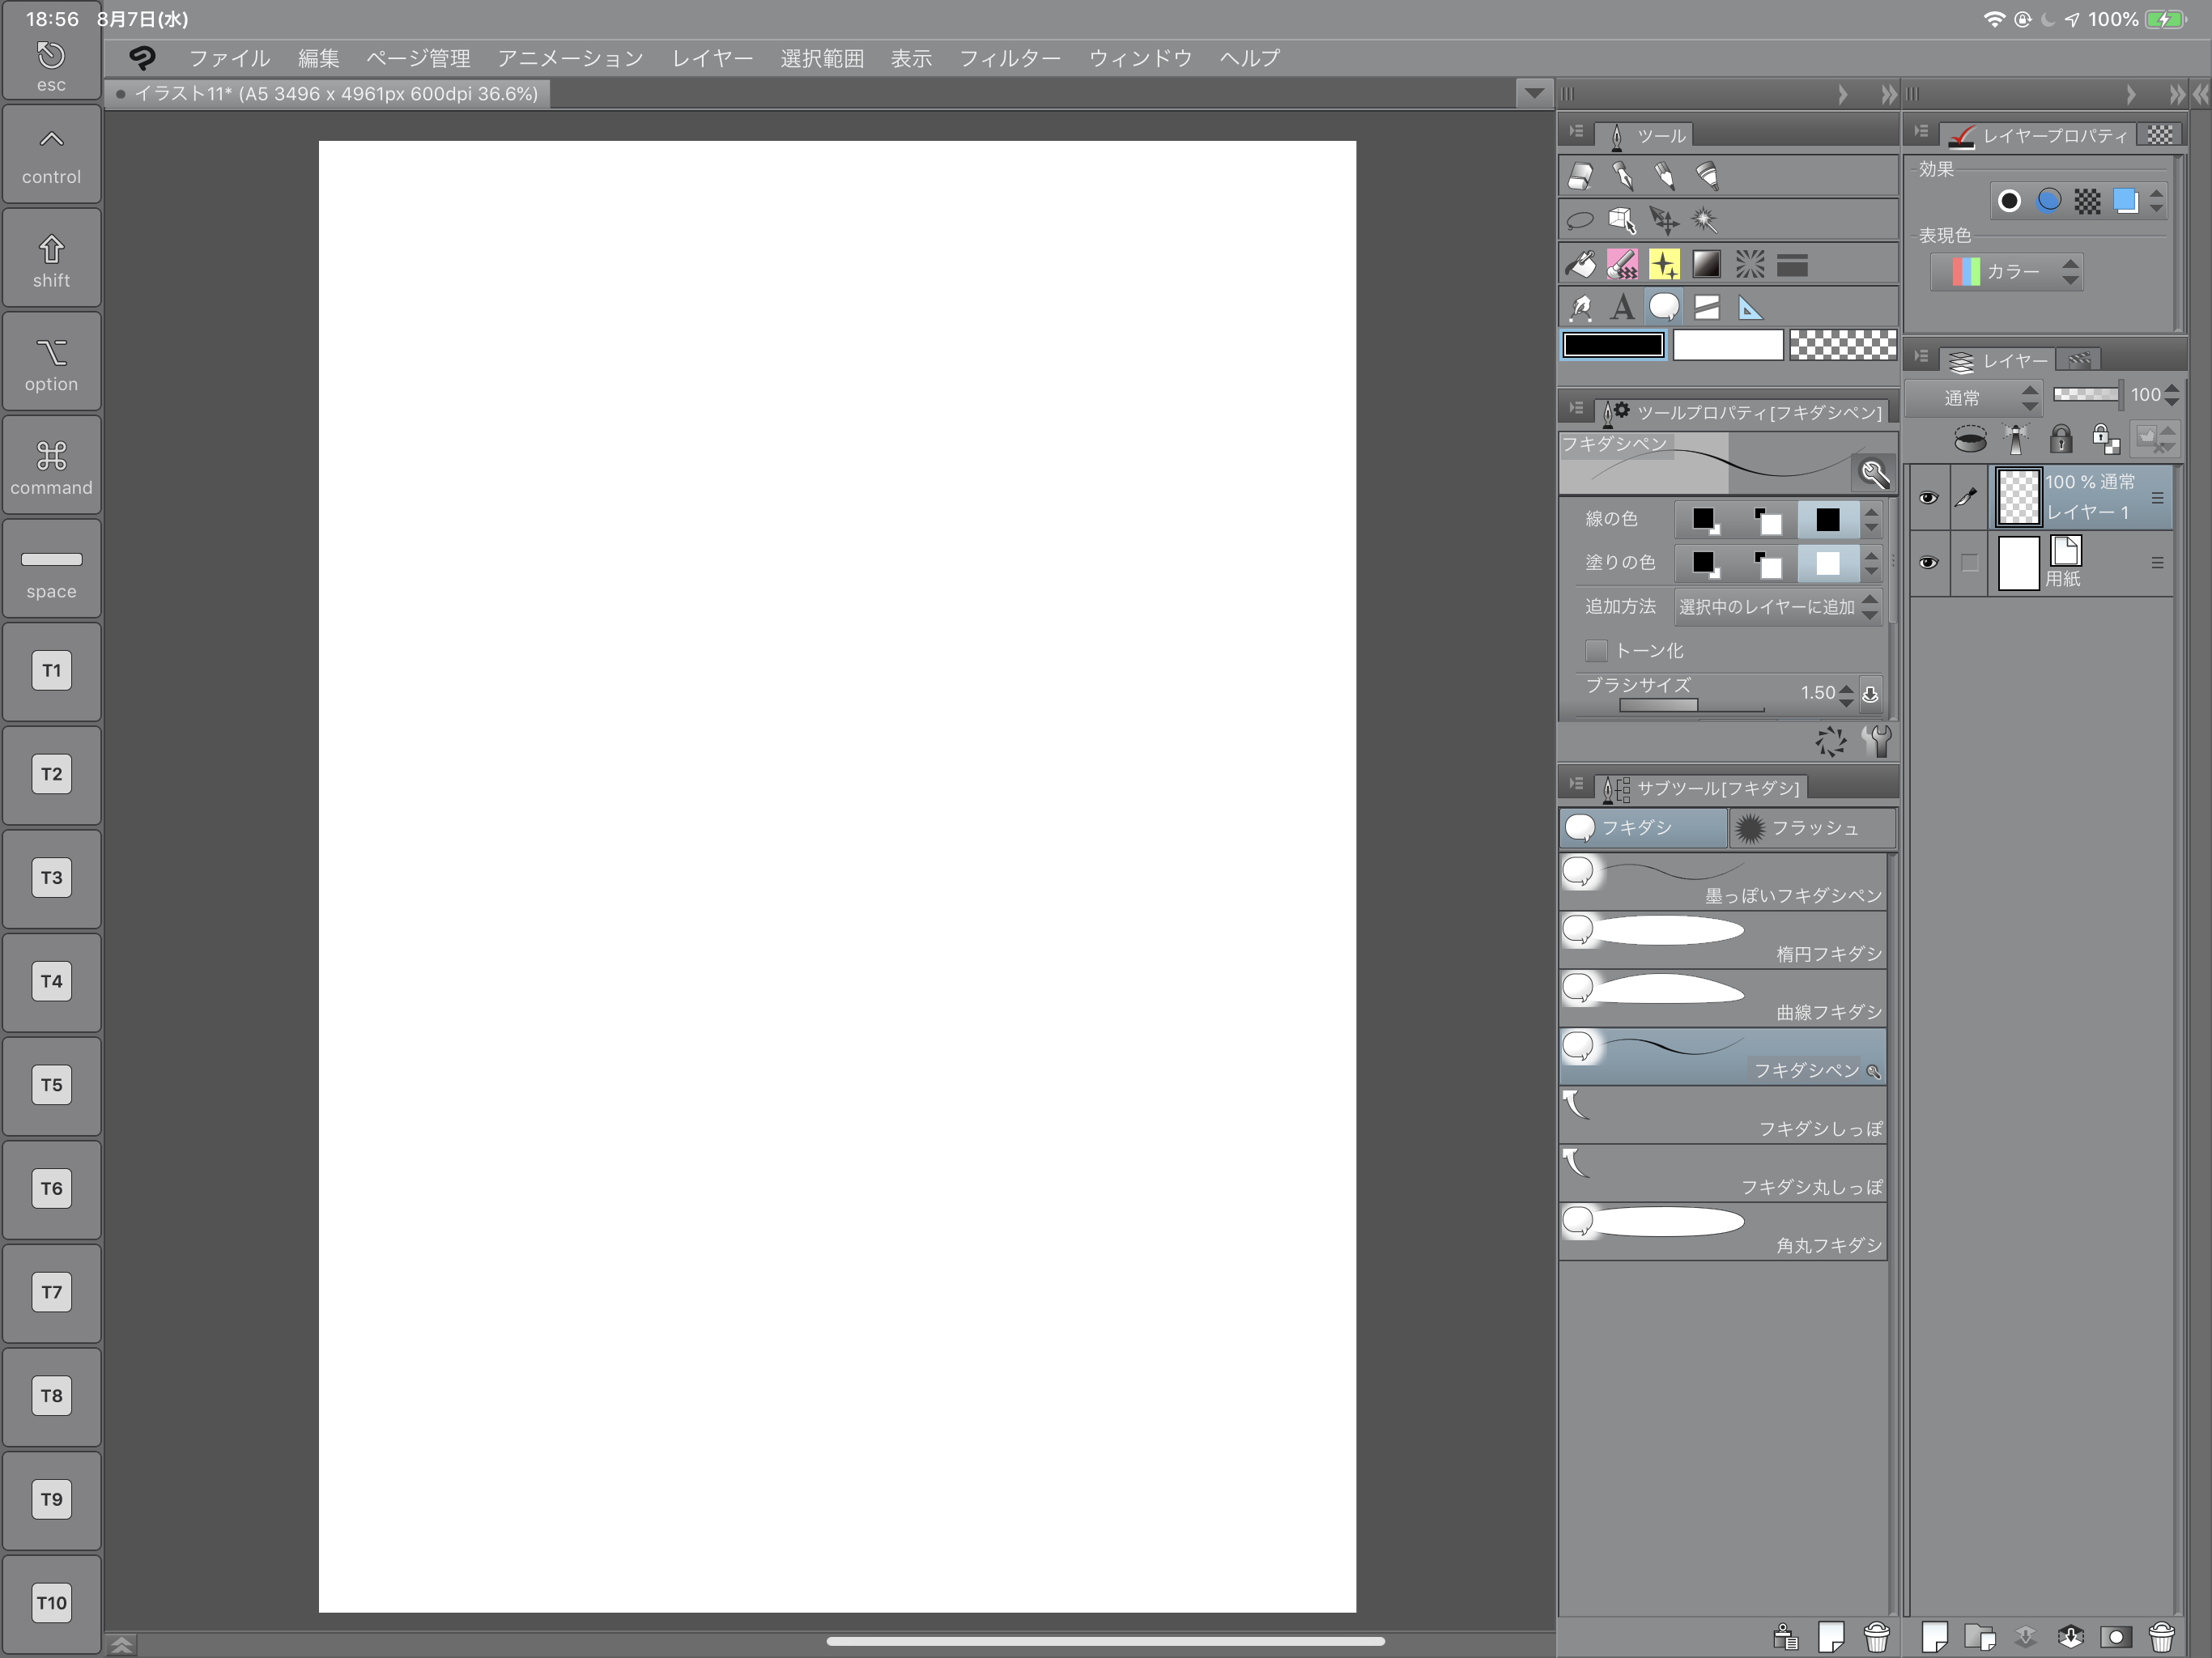Screen dimensions: 2212x1658
Task: Select the Text tool icon
Action: point(1622,308)
